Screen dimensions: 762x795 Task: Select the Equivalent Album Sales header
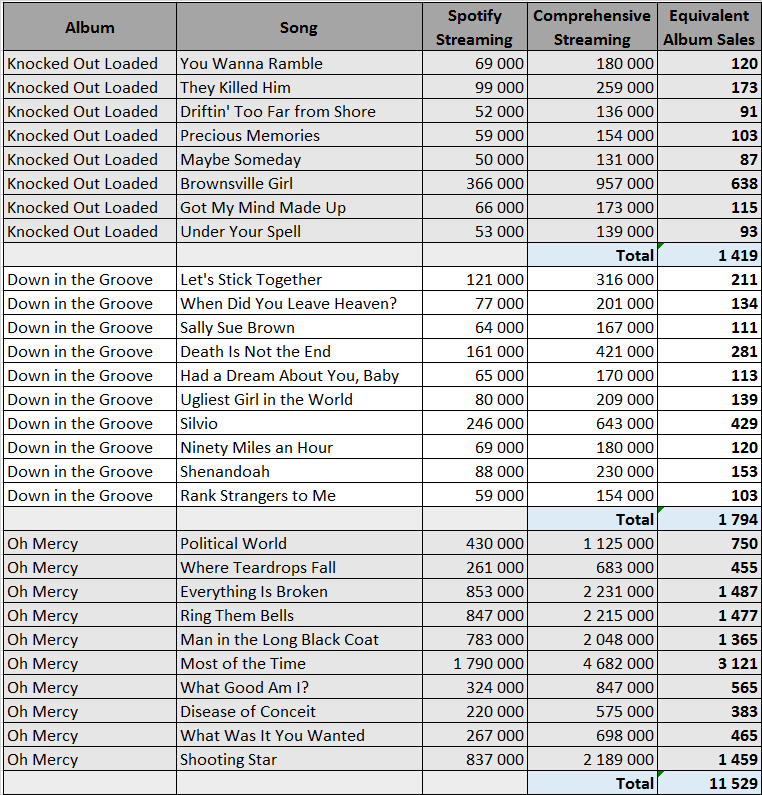(709, 27)
